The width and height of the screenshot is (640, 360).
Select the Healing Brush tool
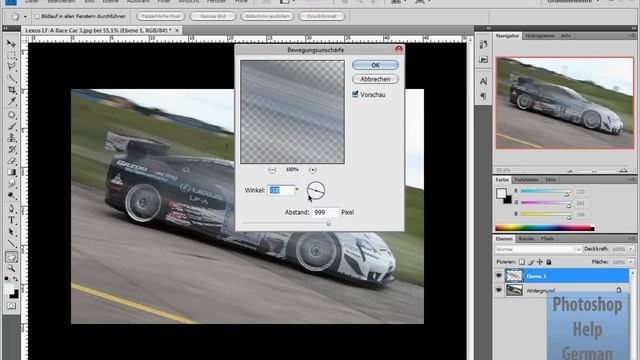(11, 115)
